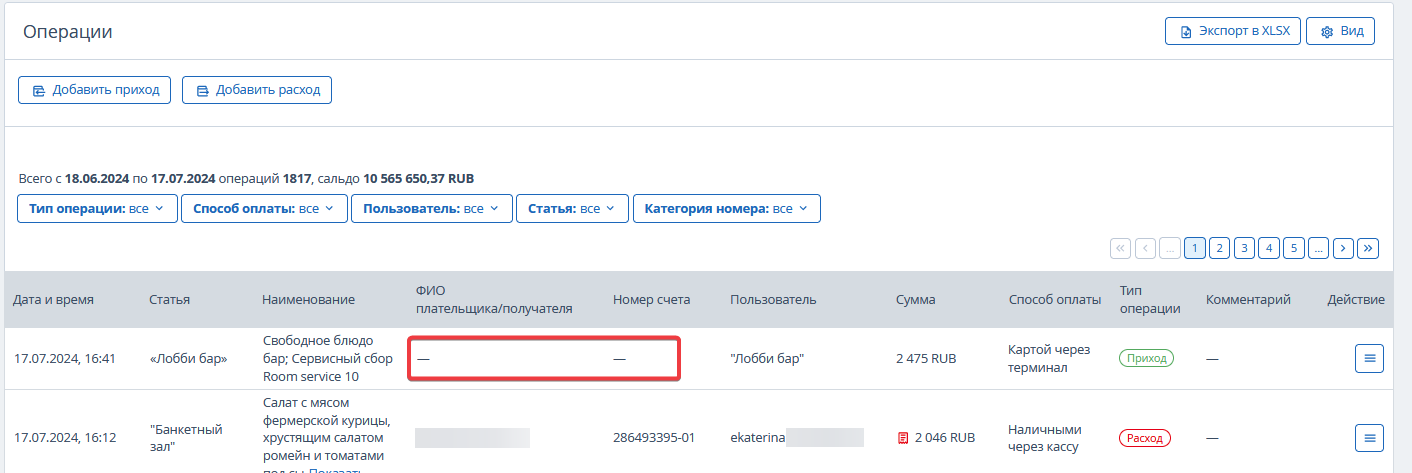Open the Вид view settings
The image size is (1412, 473).
(1340, 31)
